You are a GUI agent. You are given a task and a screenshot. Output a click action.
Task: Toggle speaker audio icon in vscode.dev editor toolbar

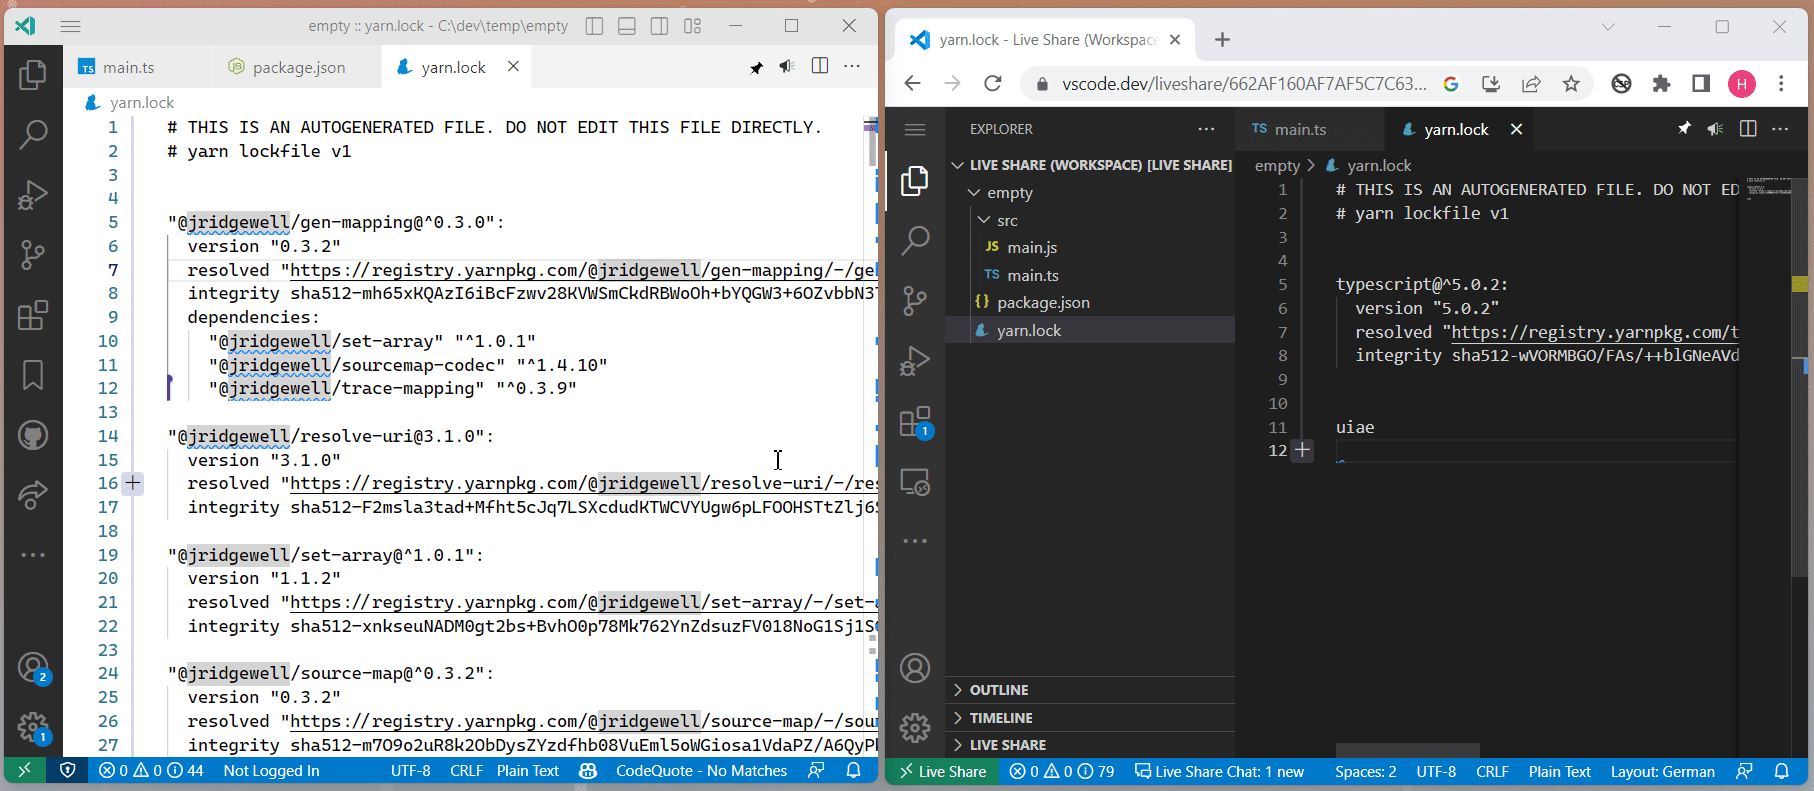coord(1715,128)
